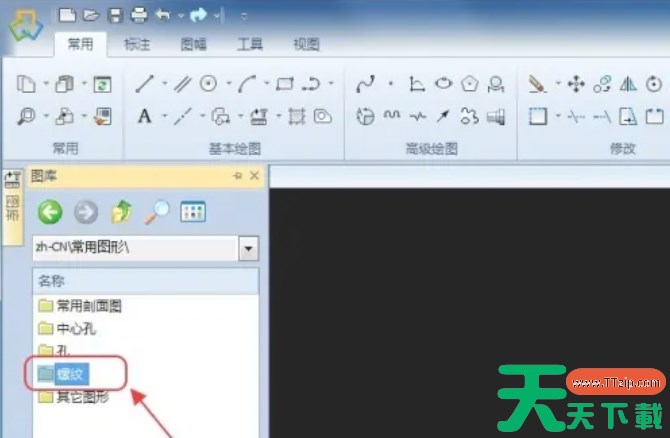Select the Centerline tool
Screen dimensions: 670x438
coord(182,116)
